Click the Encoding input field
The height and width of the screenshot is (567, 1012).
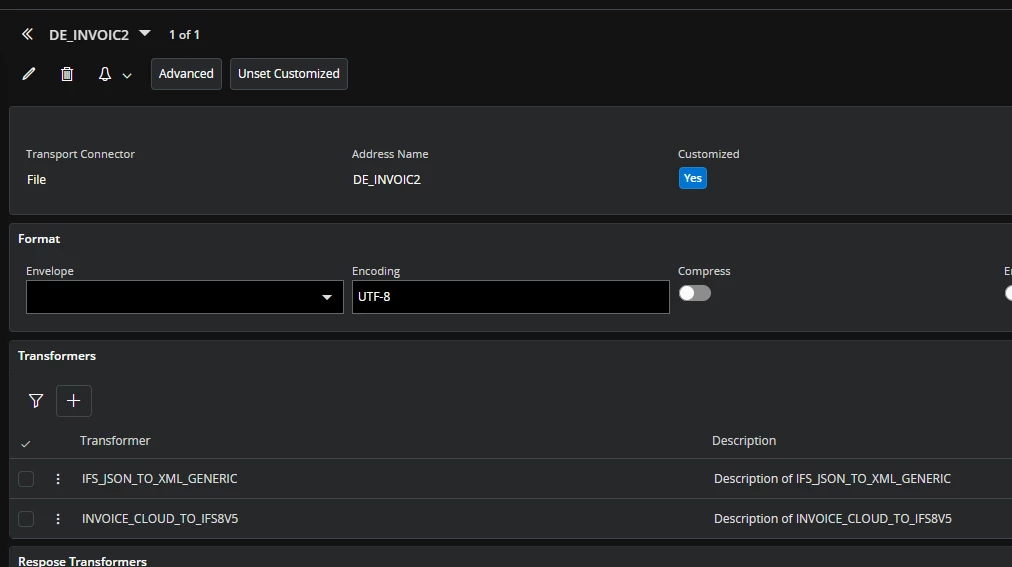pyautogui.click(x=510, y=297)
